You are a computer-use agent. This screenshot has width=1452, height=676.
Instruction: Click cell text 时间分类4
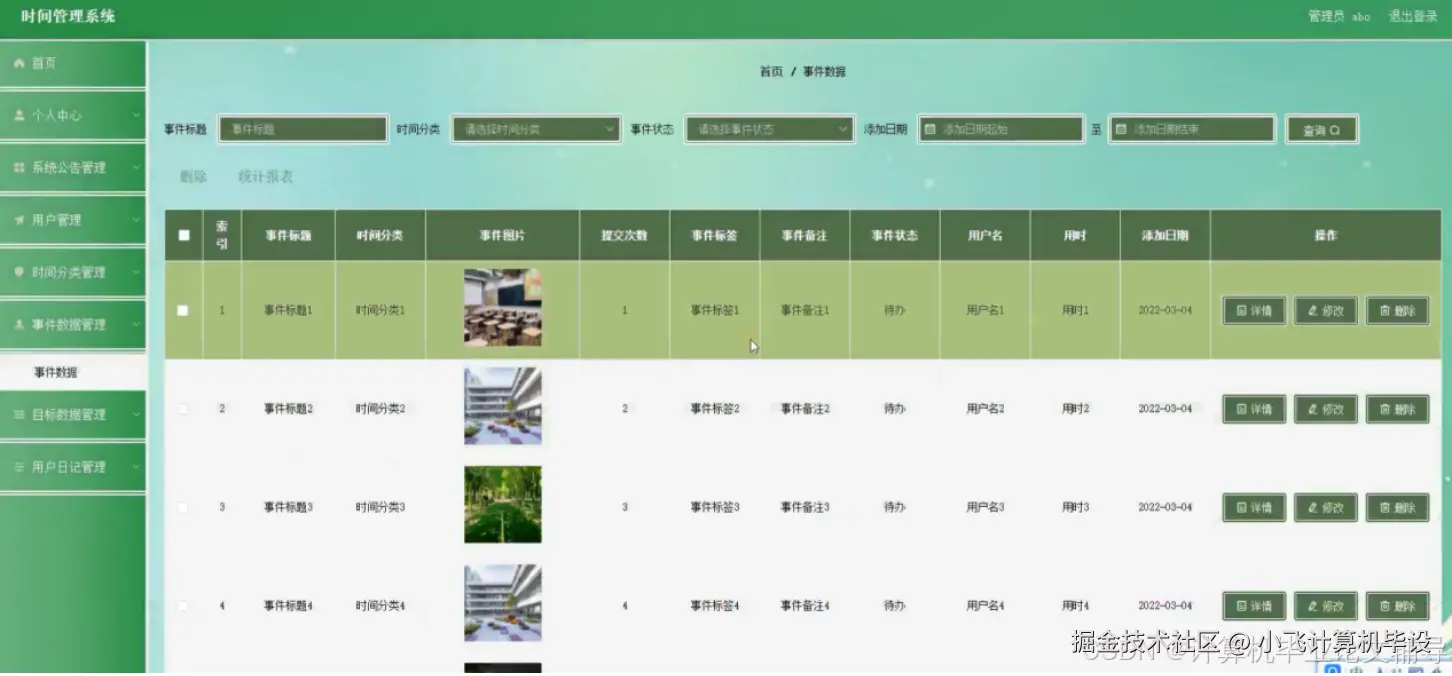pos(380,606)
